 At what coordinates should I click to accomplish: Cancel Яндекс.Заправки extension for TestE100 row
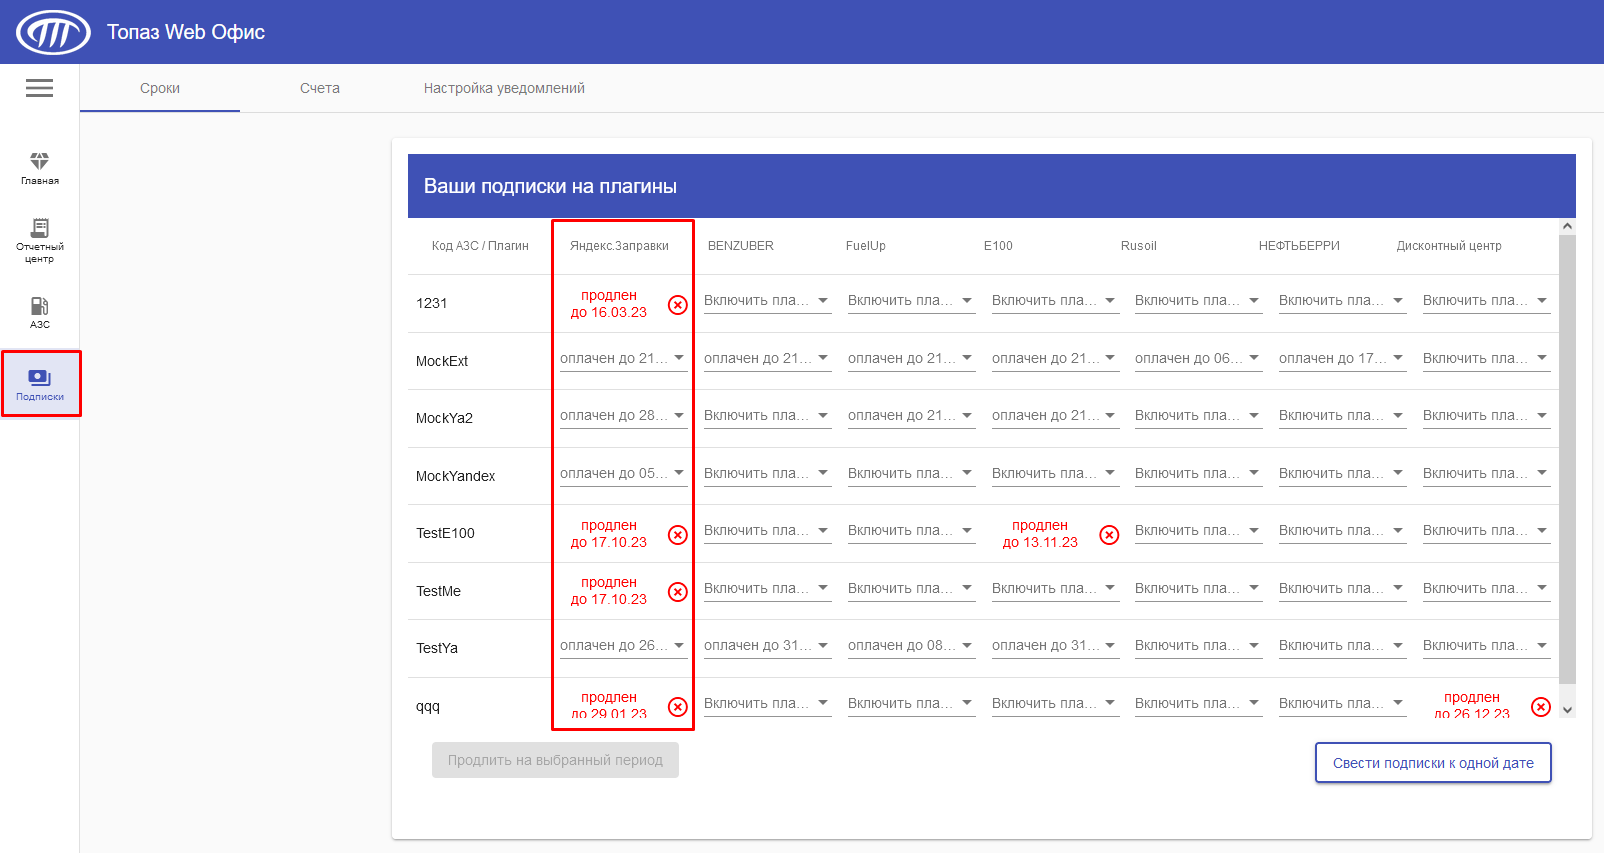[678, 535]
